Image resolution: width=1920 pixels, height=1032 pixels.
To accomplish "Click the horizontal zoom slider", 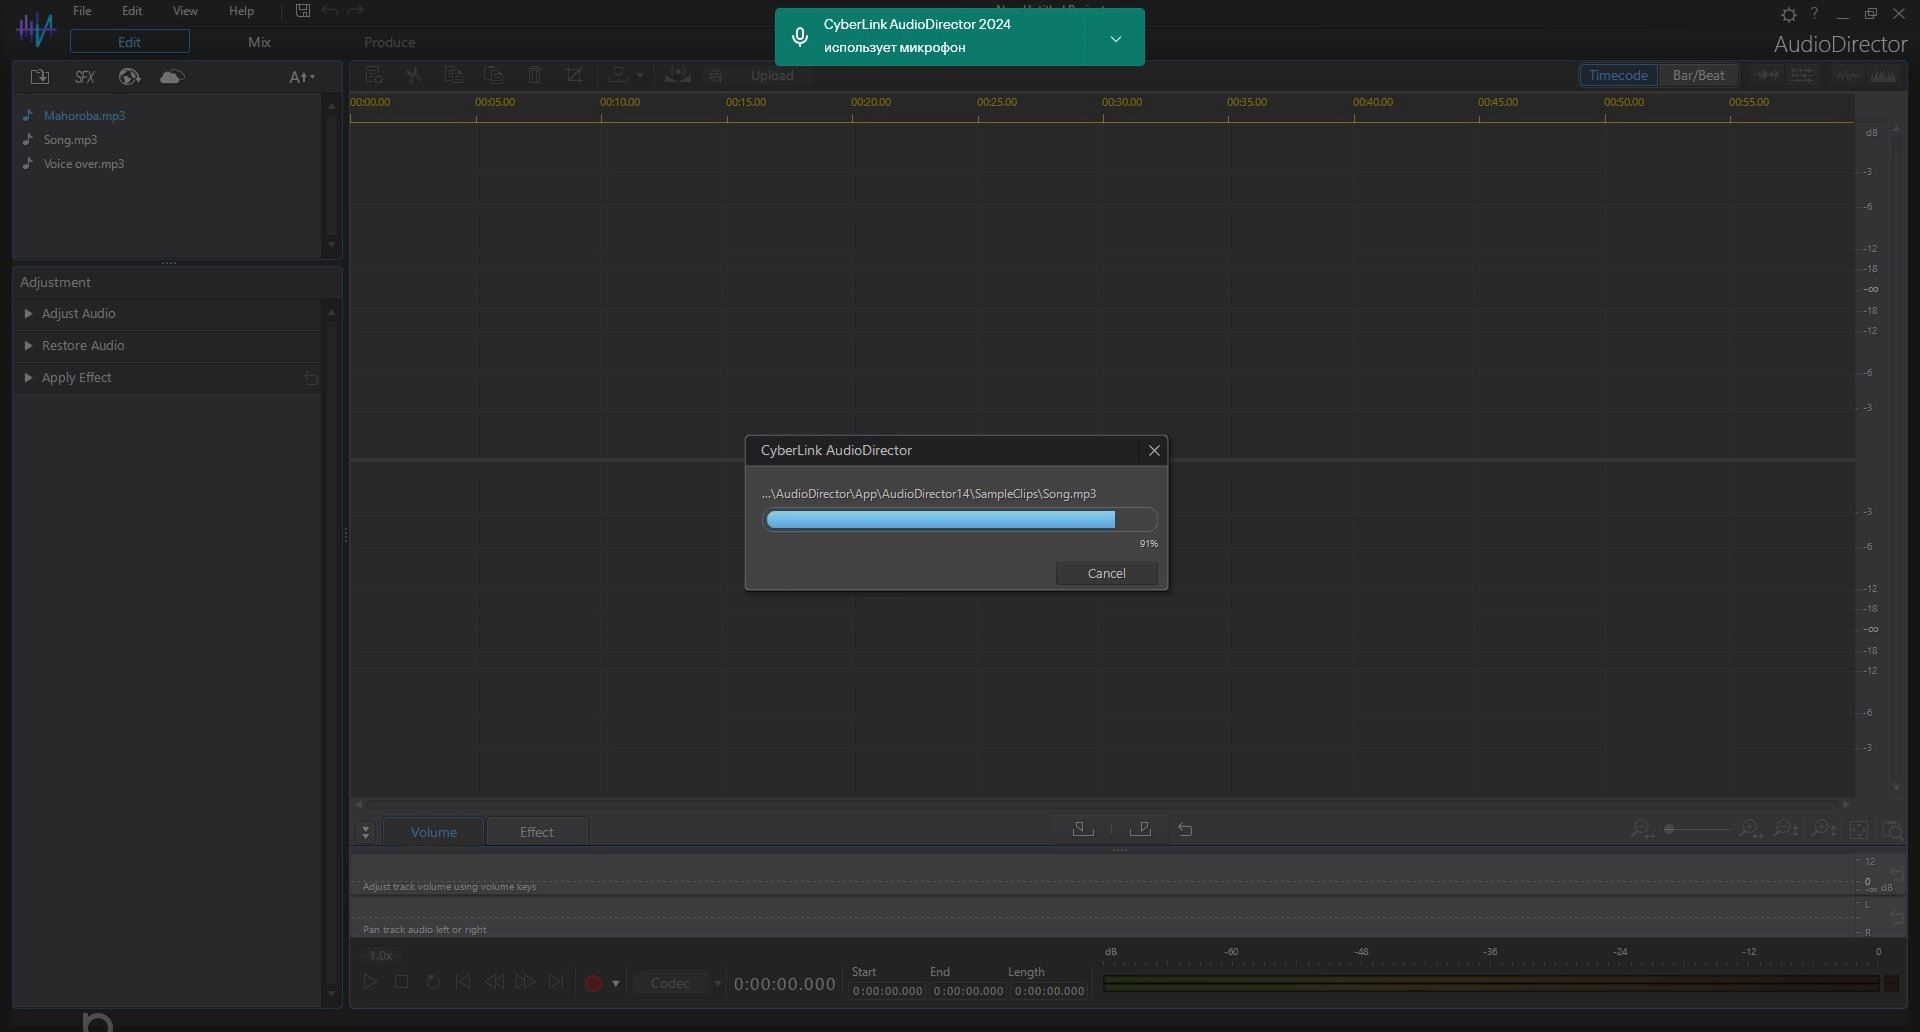I will click(x=1697, y=829).
